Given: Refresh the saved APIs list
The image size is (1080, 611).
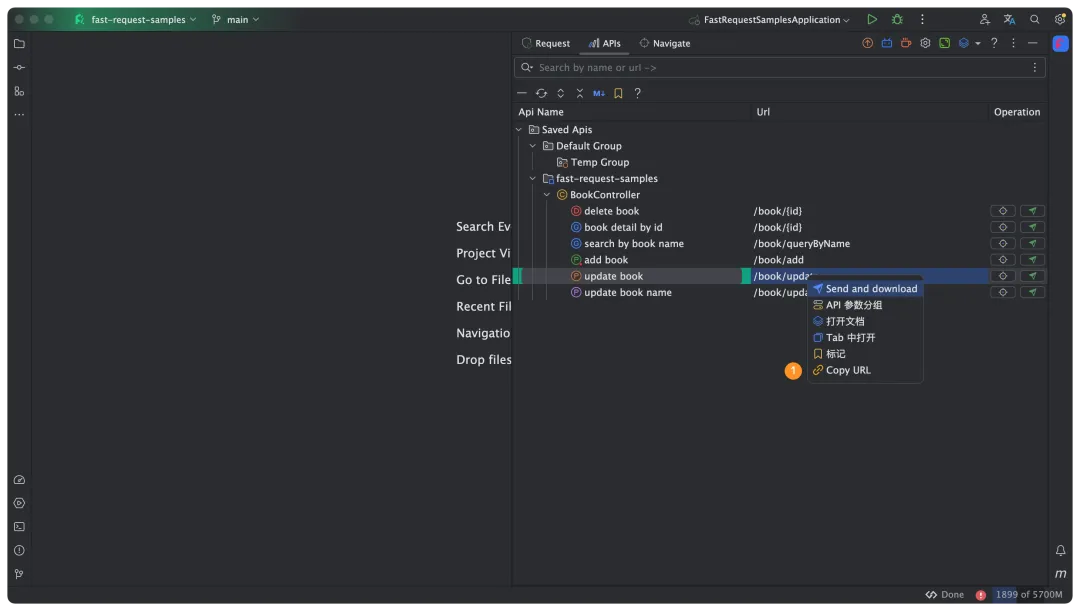Looking at the screenshot, I should coord(541,93).
